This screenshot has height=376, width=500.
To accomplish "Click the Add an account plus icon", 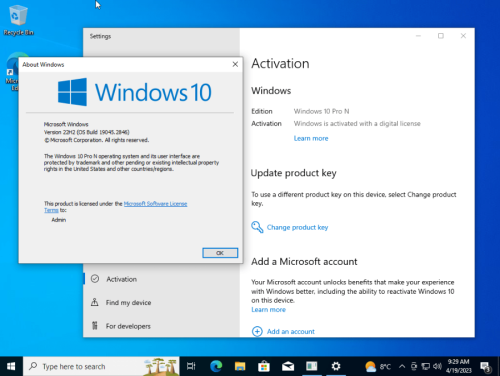I will pos(257,331).
